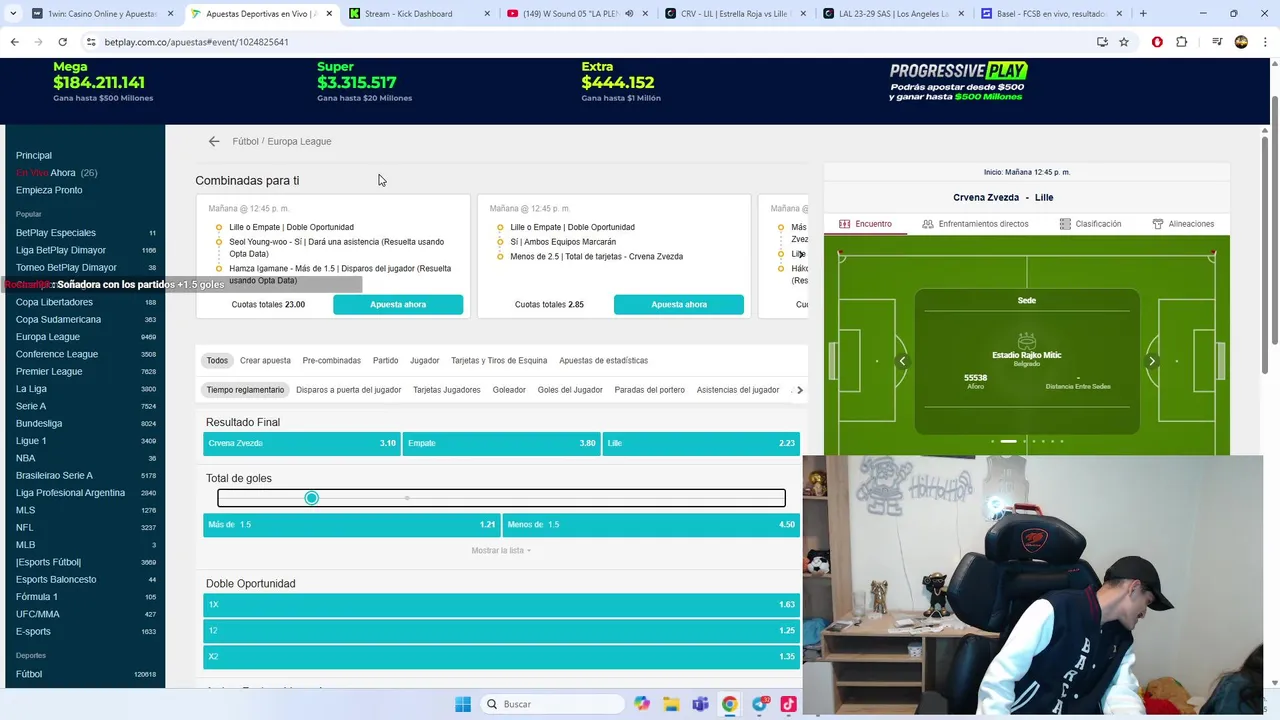Expand Mostrar la lista under total goals

[x=501, y=551]
